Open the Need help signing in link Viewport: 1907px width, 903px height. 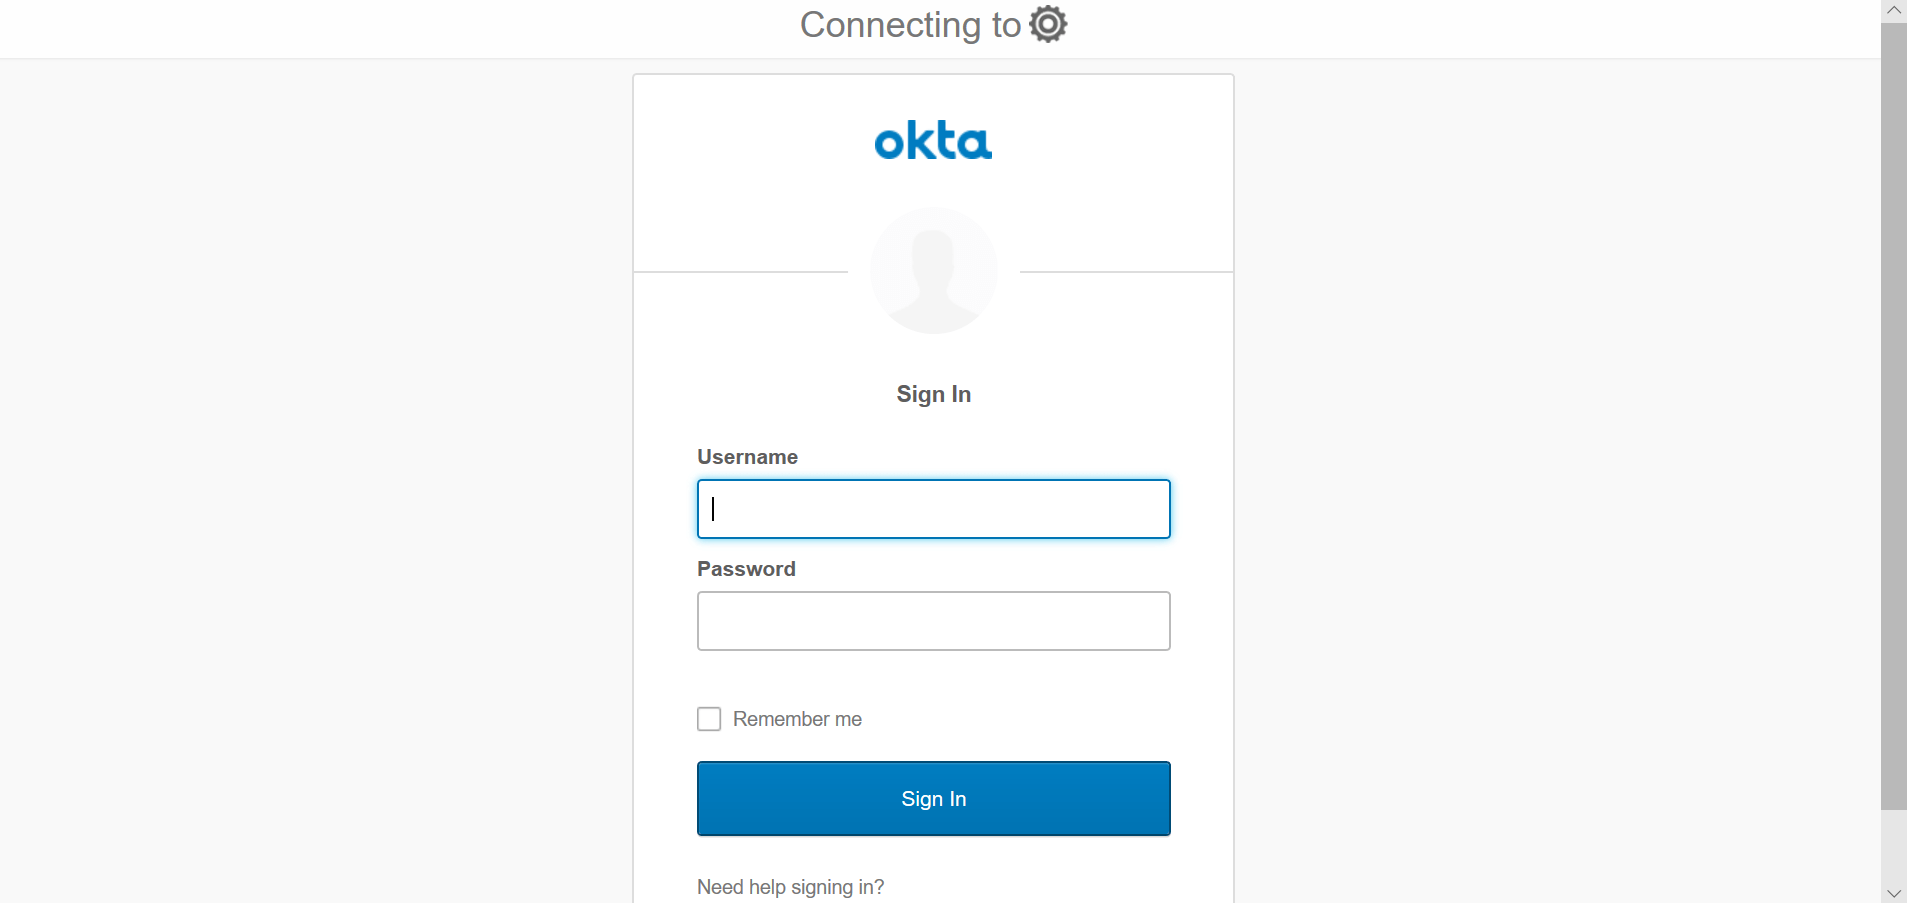790,887
